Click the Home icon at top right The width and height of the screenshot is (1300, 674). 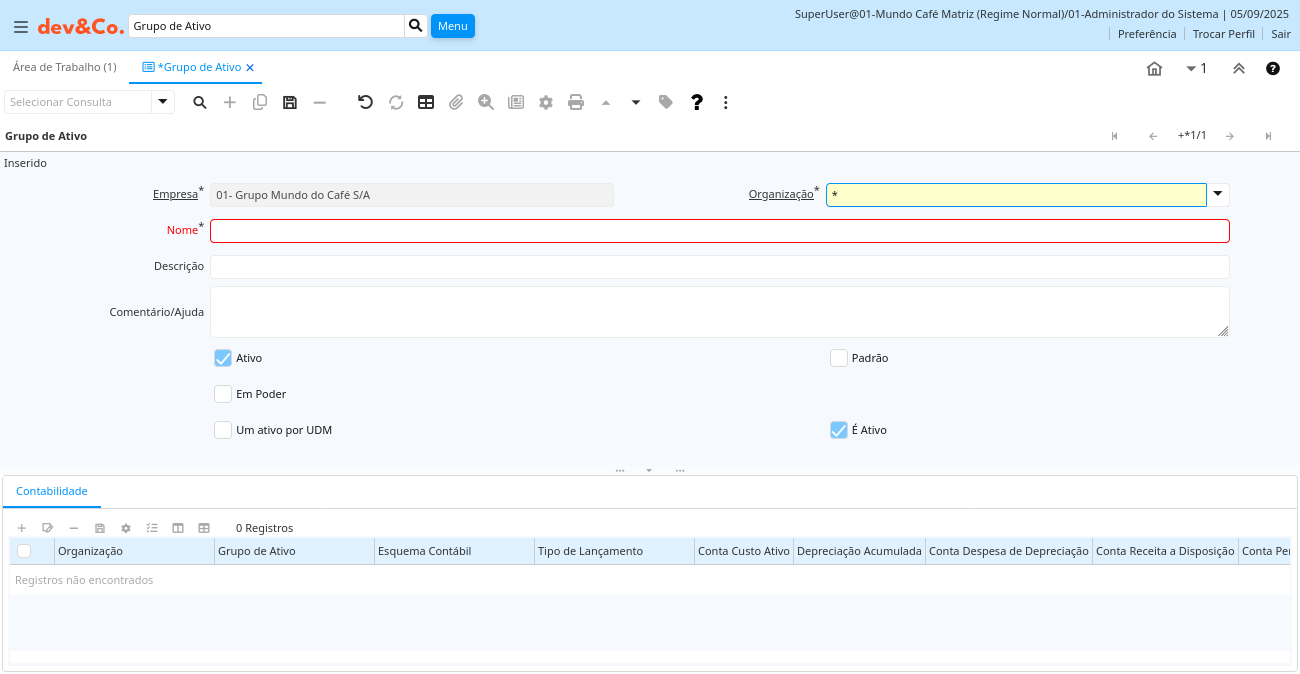1154,69
